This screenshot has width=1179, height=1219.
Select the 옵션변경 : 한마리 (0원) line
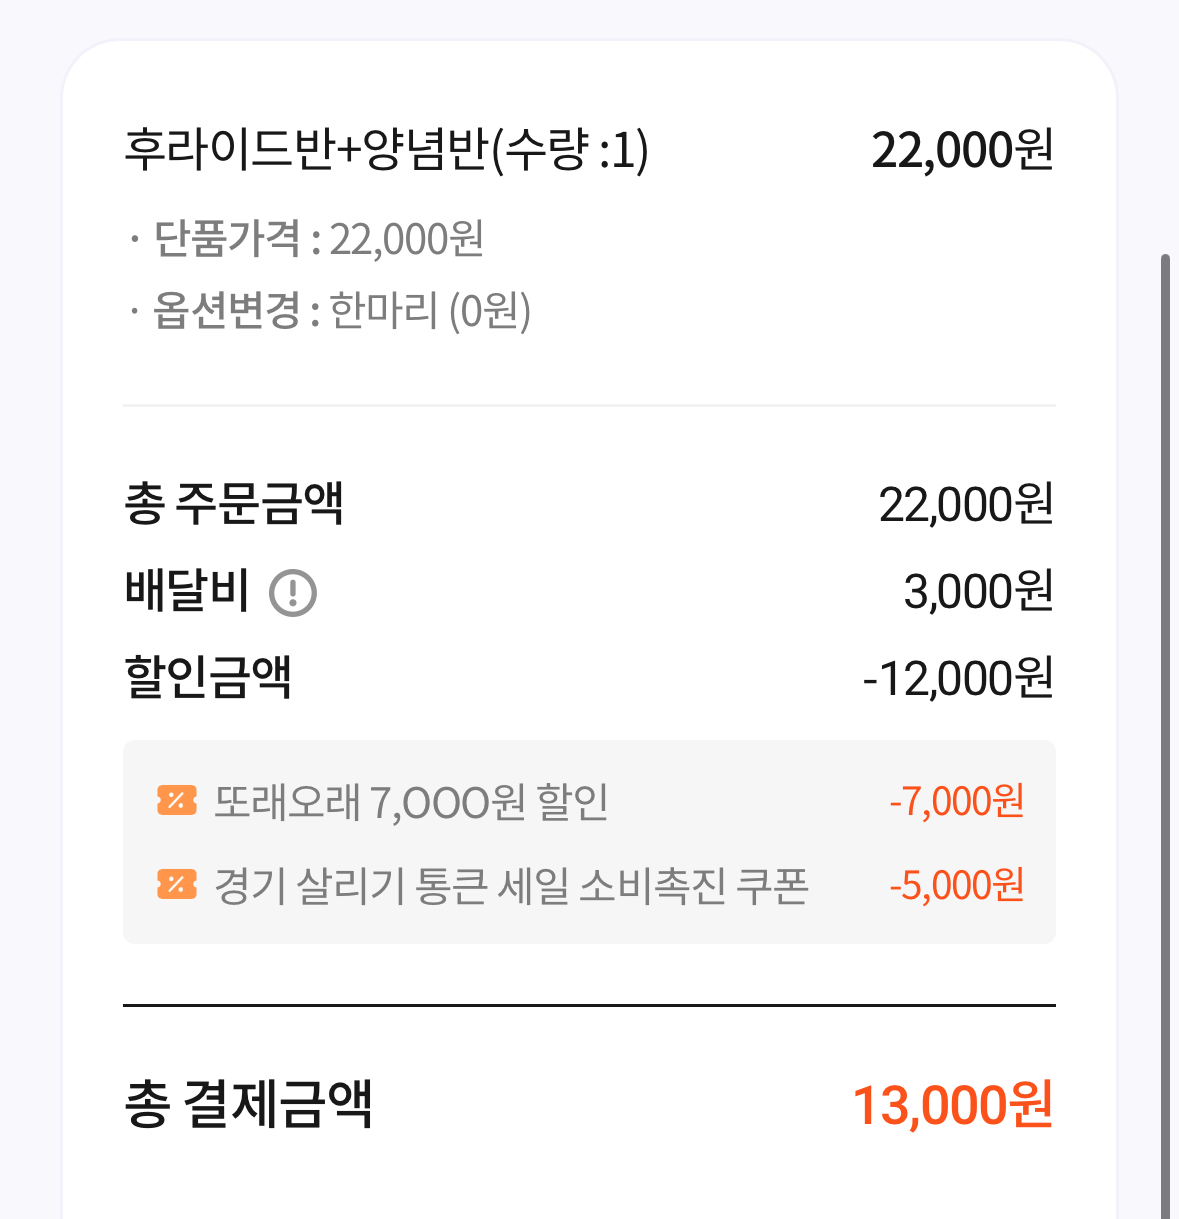tap(330, 311)
